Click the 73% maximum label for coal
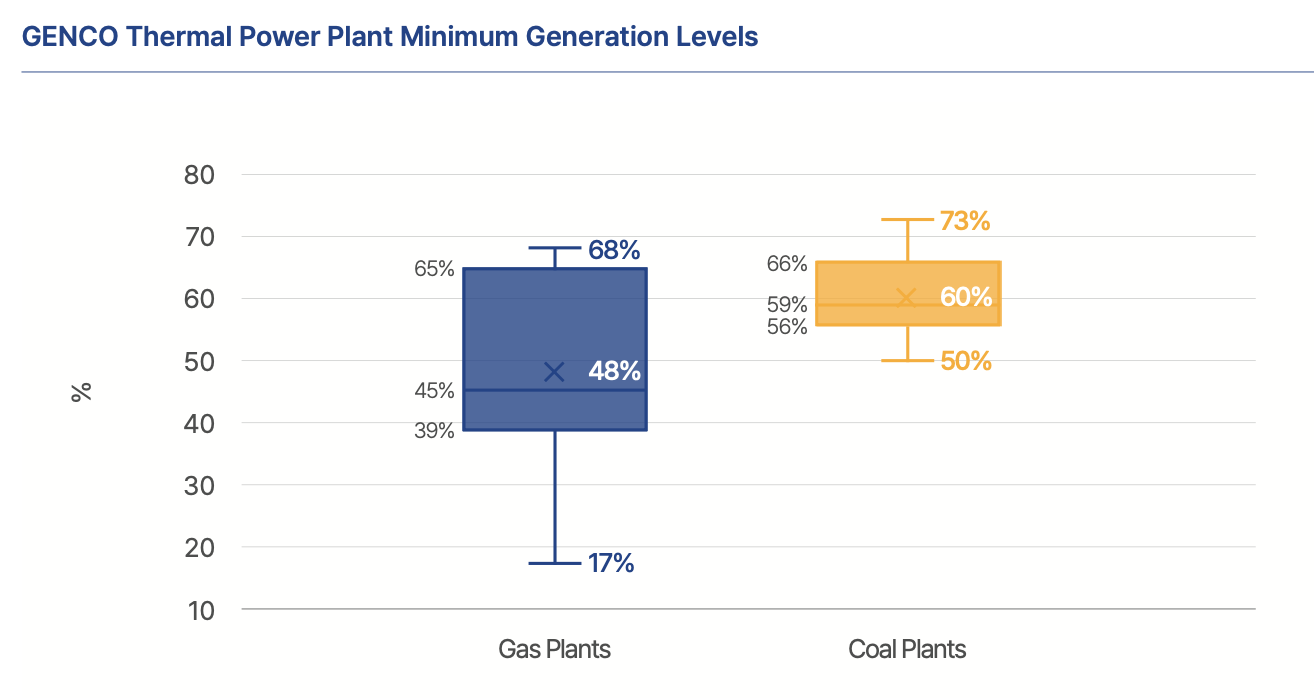1314x698 pixels. coord(965,221)
